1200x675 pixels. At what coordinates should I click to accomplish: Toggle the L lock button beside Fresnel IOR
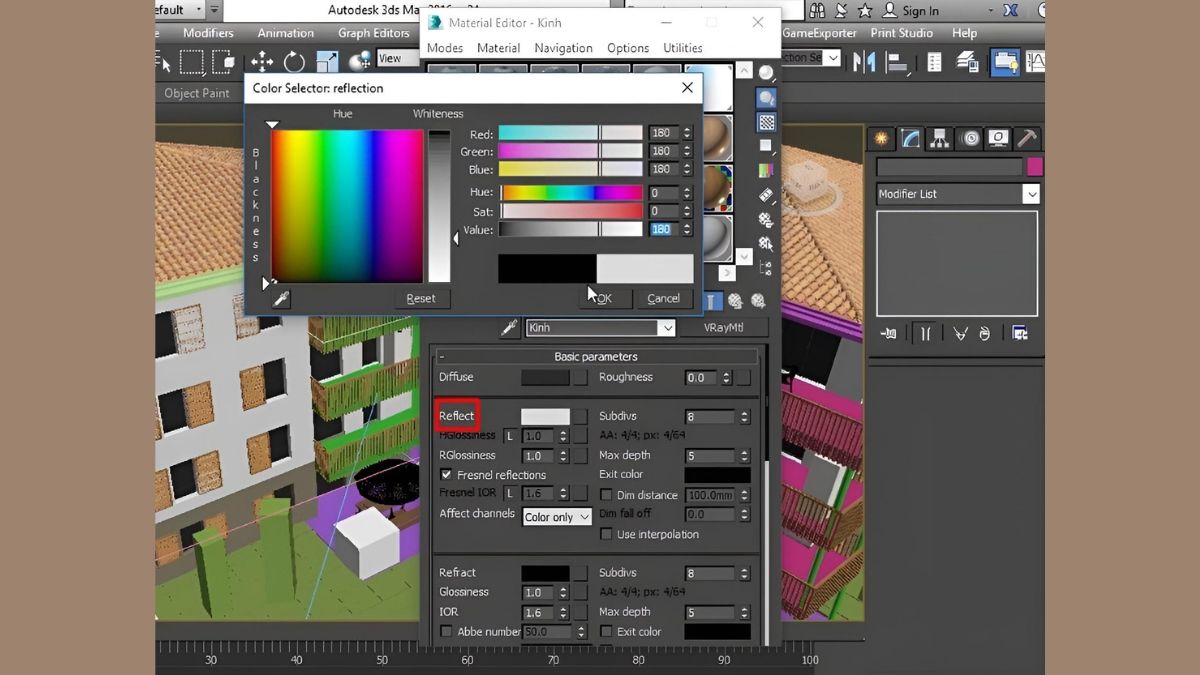[x=510, y=493]
